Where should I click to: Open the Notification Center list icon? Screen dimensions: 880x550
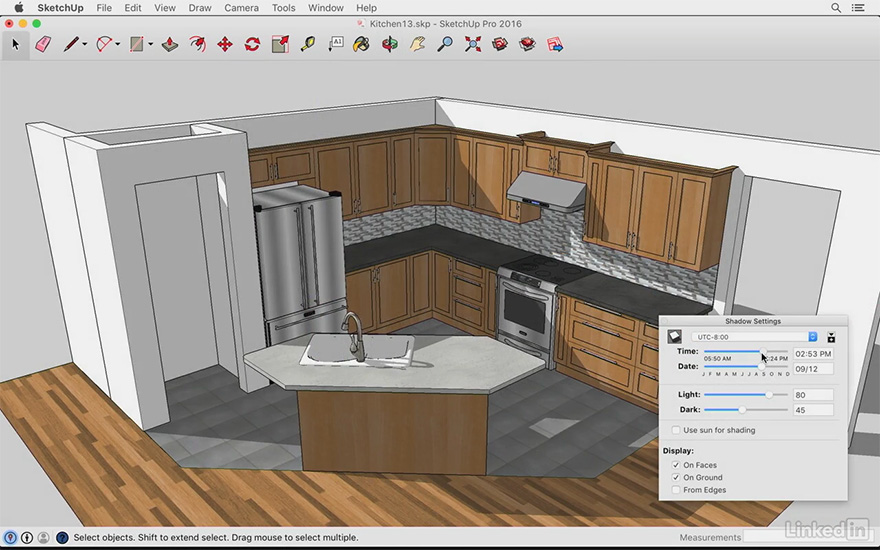pos(858,8)
